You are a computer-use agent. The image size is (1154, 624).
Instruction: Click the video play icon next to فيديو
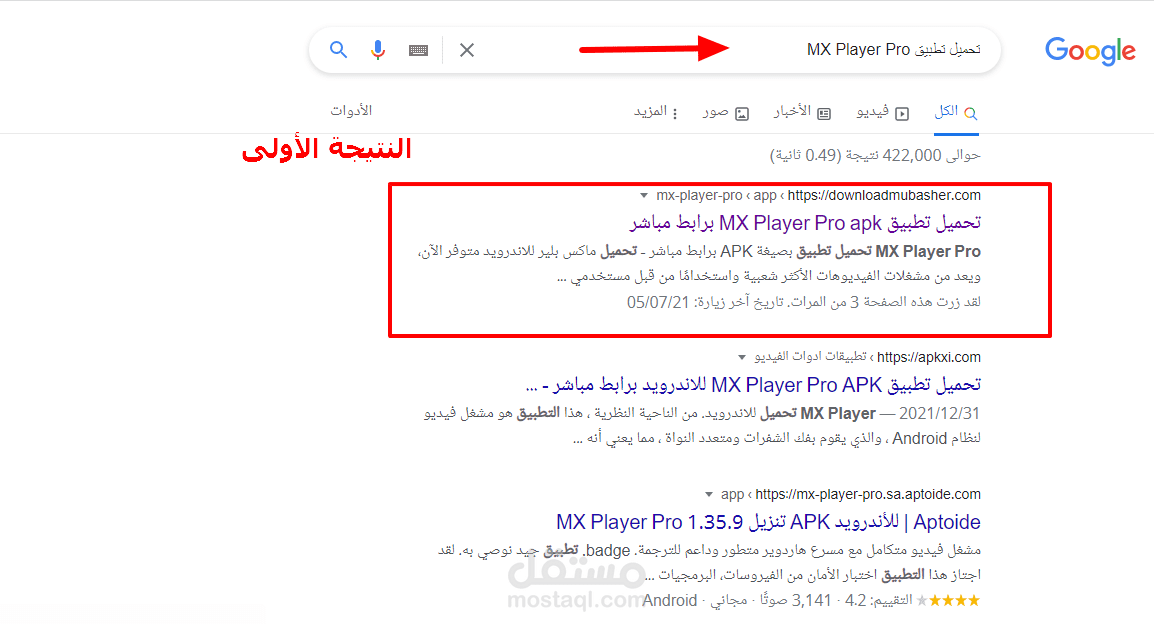[902, 113]
